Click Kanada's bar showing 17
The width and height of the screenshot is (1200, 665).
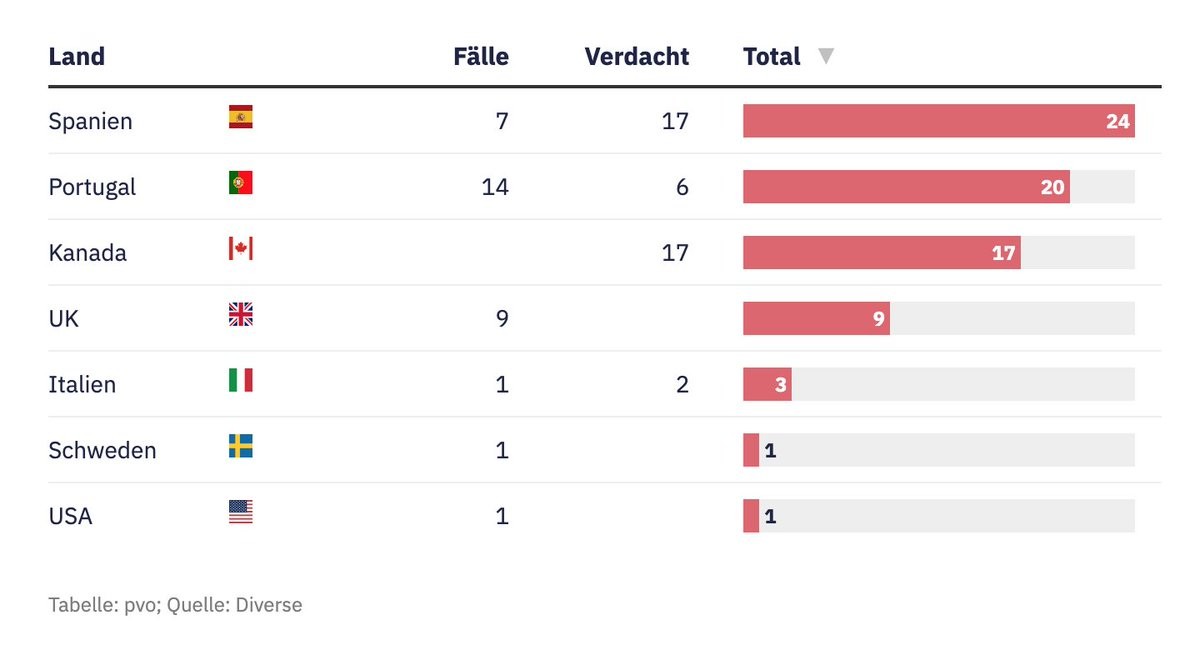(881, 253)
